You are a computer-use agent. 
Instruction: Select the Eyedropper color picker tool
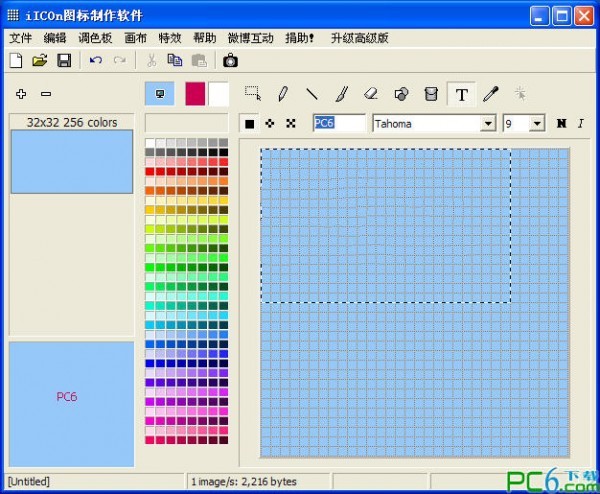pyautogui.click(x=491, y=94)
